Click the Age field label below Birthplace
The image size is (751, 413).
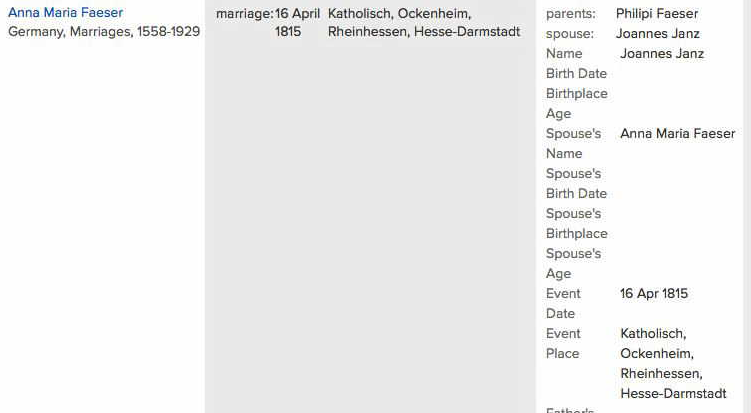pos(558,114)
